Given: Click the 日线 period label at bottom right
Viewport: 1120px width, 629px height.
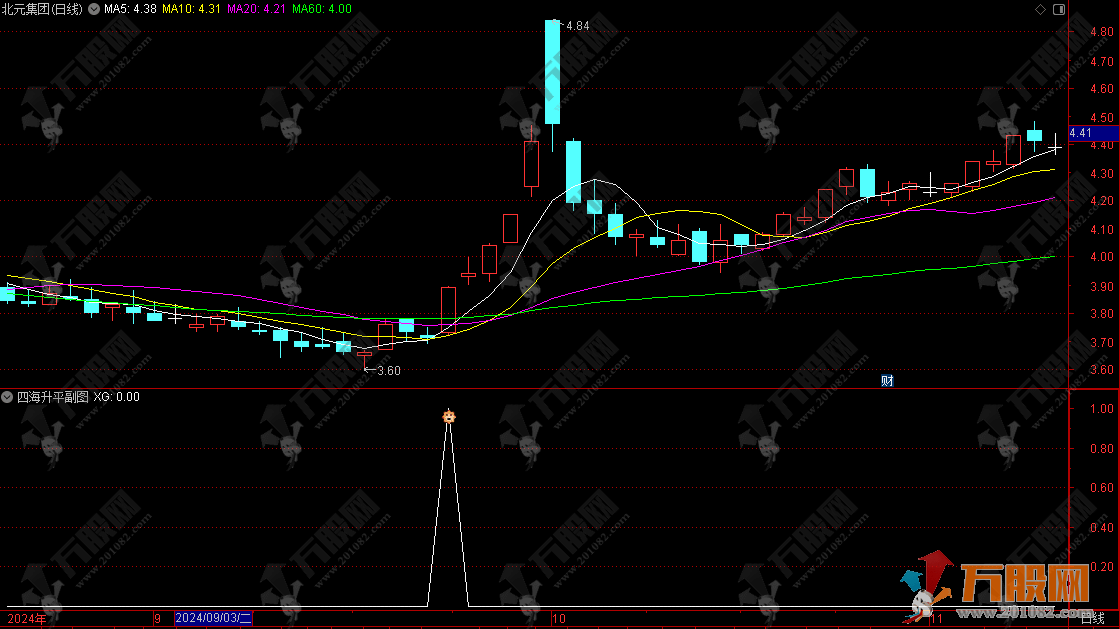Looking at the screenshot, I should (x=1092, y=618).
